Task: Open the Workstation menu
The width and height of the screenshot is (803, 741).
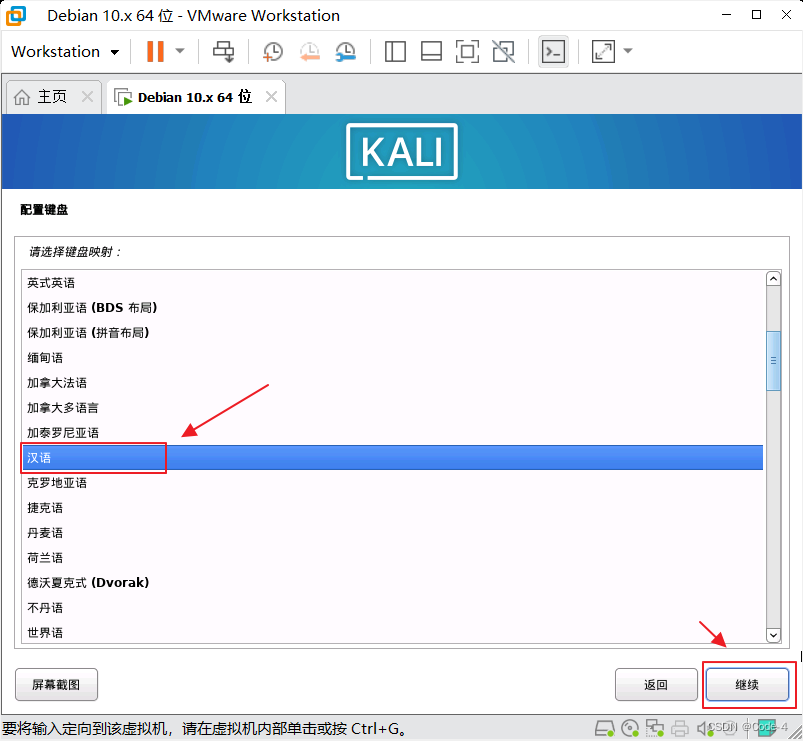Action: pos(65,52)
